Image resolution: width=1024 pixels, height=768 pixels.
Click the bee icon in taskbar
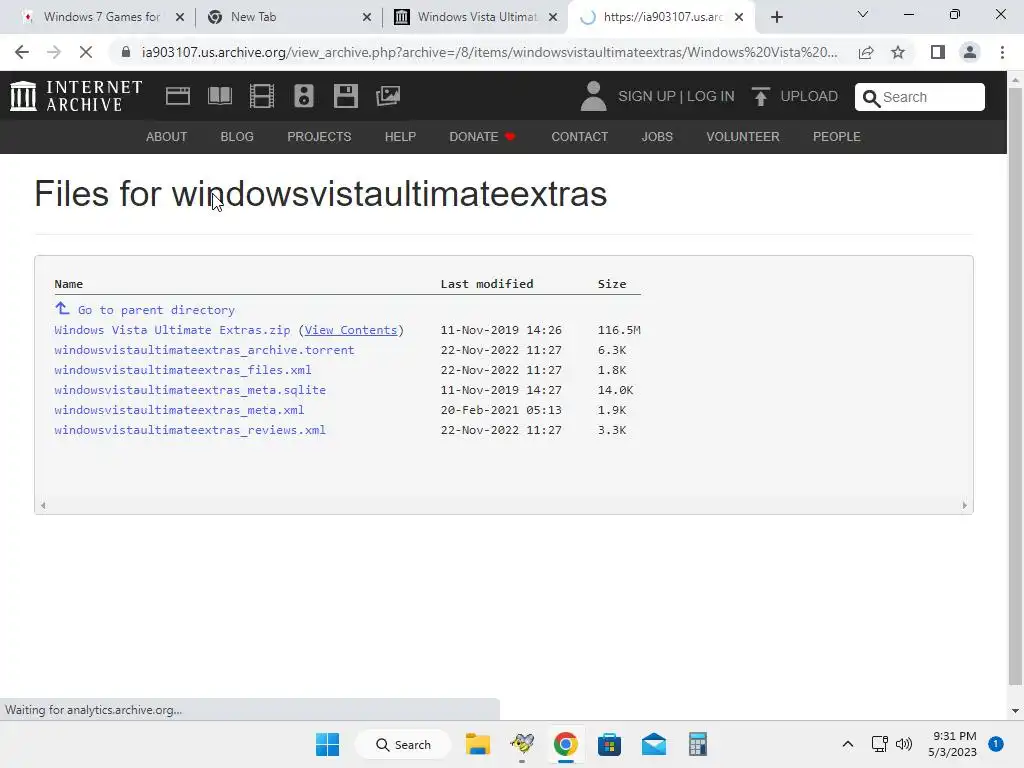coord(522,744)
